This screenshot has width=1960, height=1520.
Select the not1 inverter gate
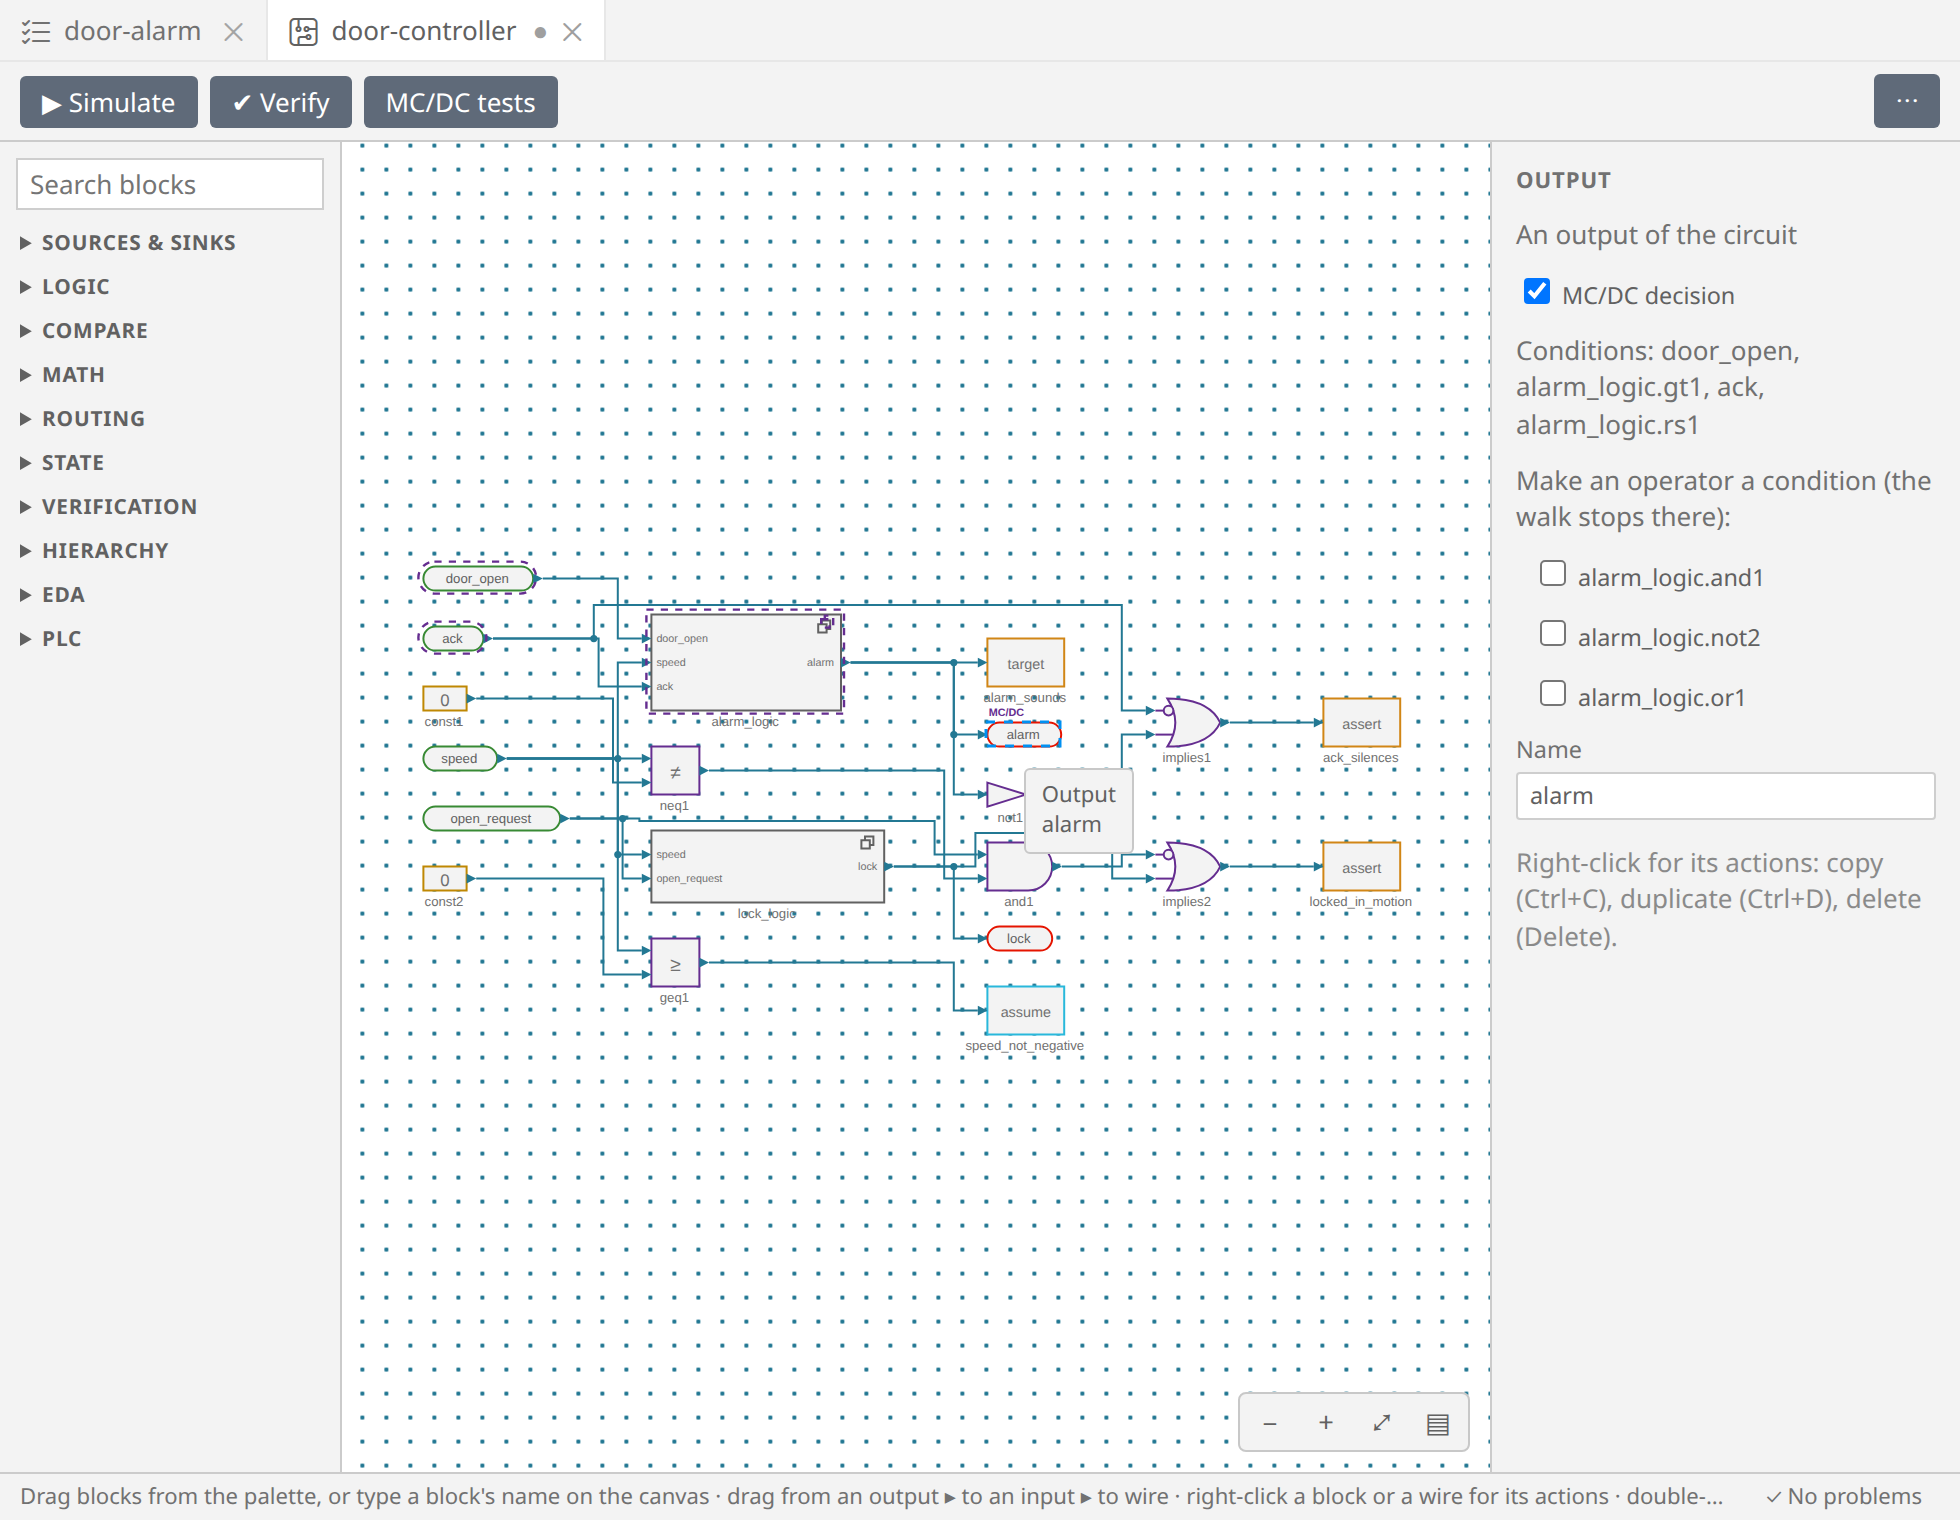point(1005,795)
